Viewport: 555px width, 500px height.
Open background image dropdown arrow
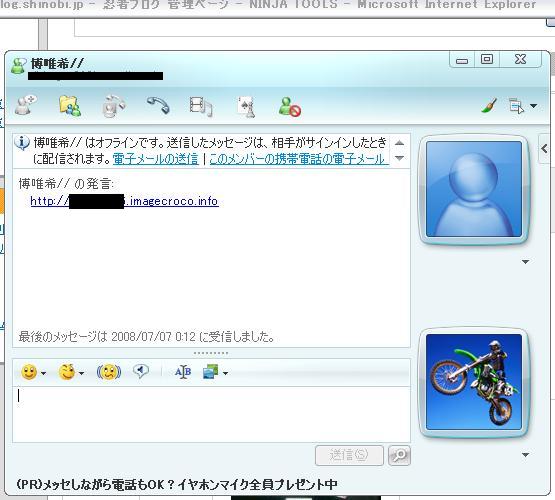click(x=225, y=373)
